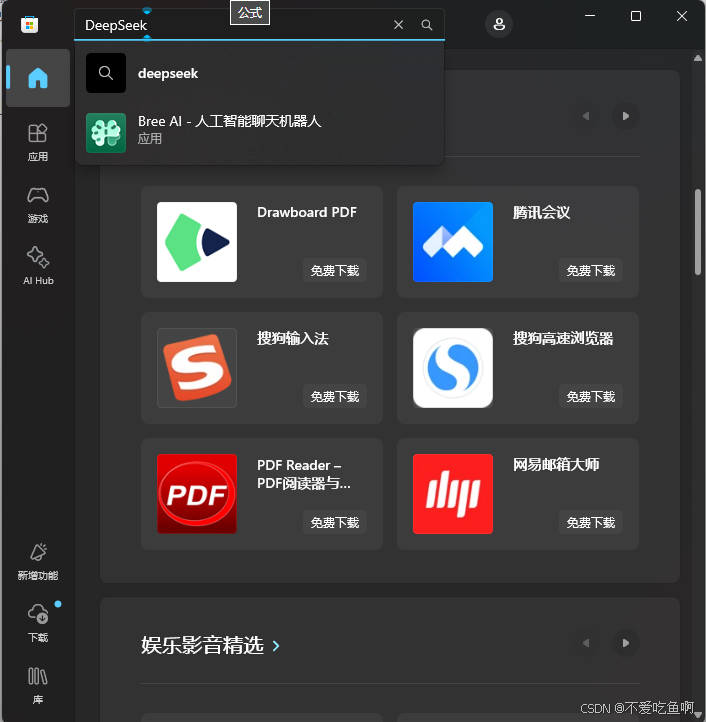Open the 搜狗输入法 app icon

[197, 368]
